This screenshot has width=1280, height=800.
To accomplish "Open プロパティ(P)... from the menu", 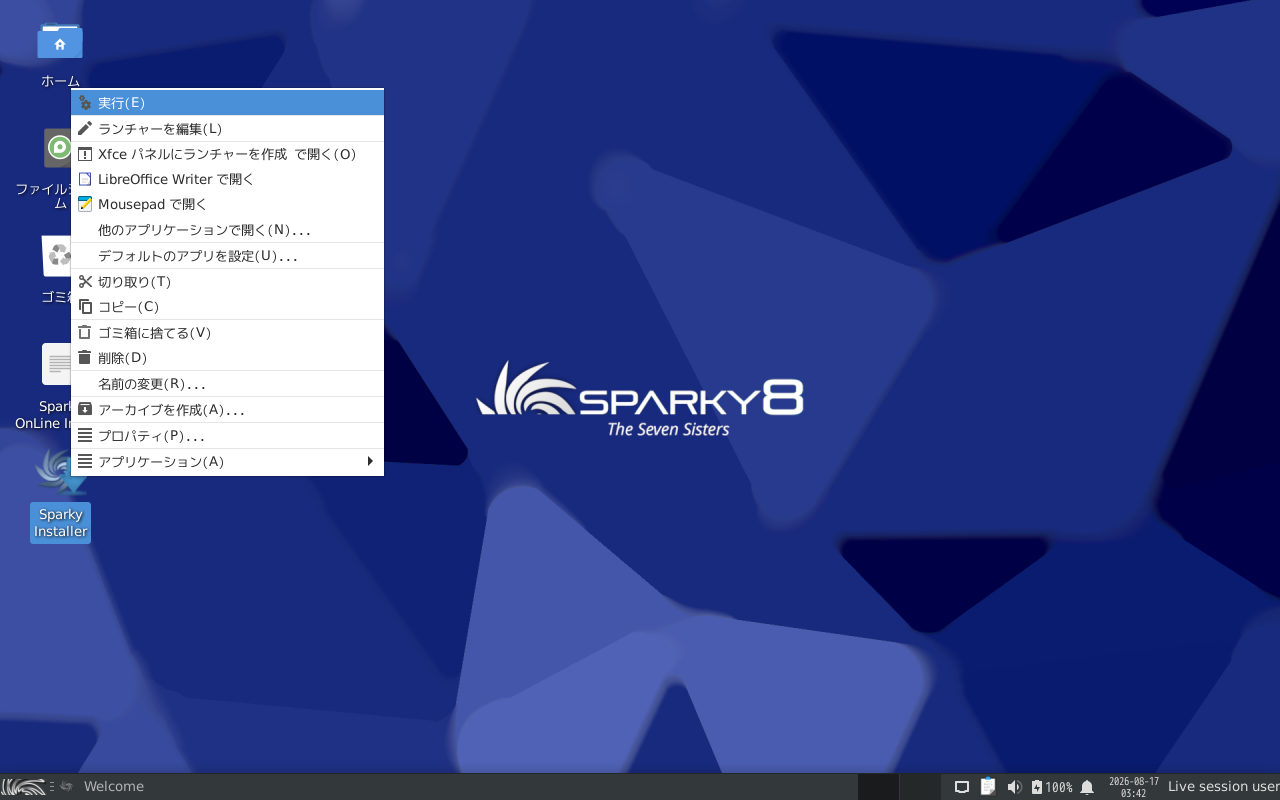I will click(227, 436).
